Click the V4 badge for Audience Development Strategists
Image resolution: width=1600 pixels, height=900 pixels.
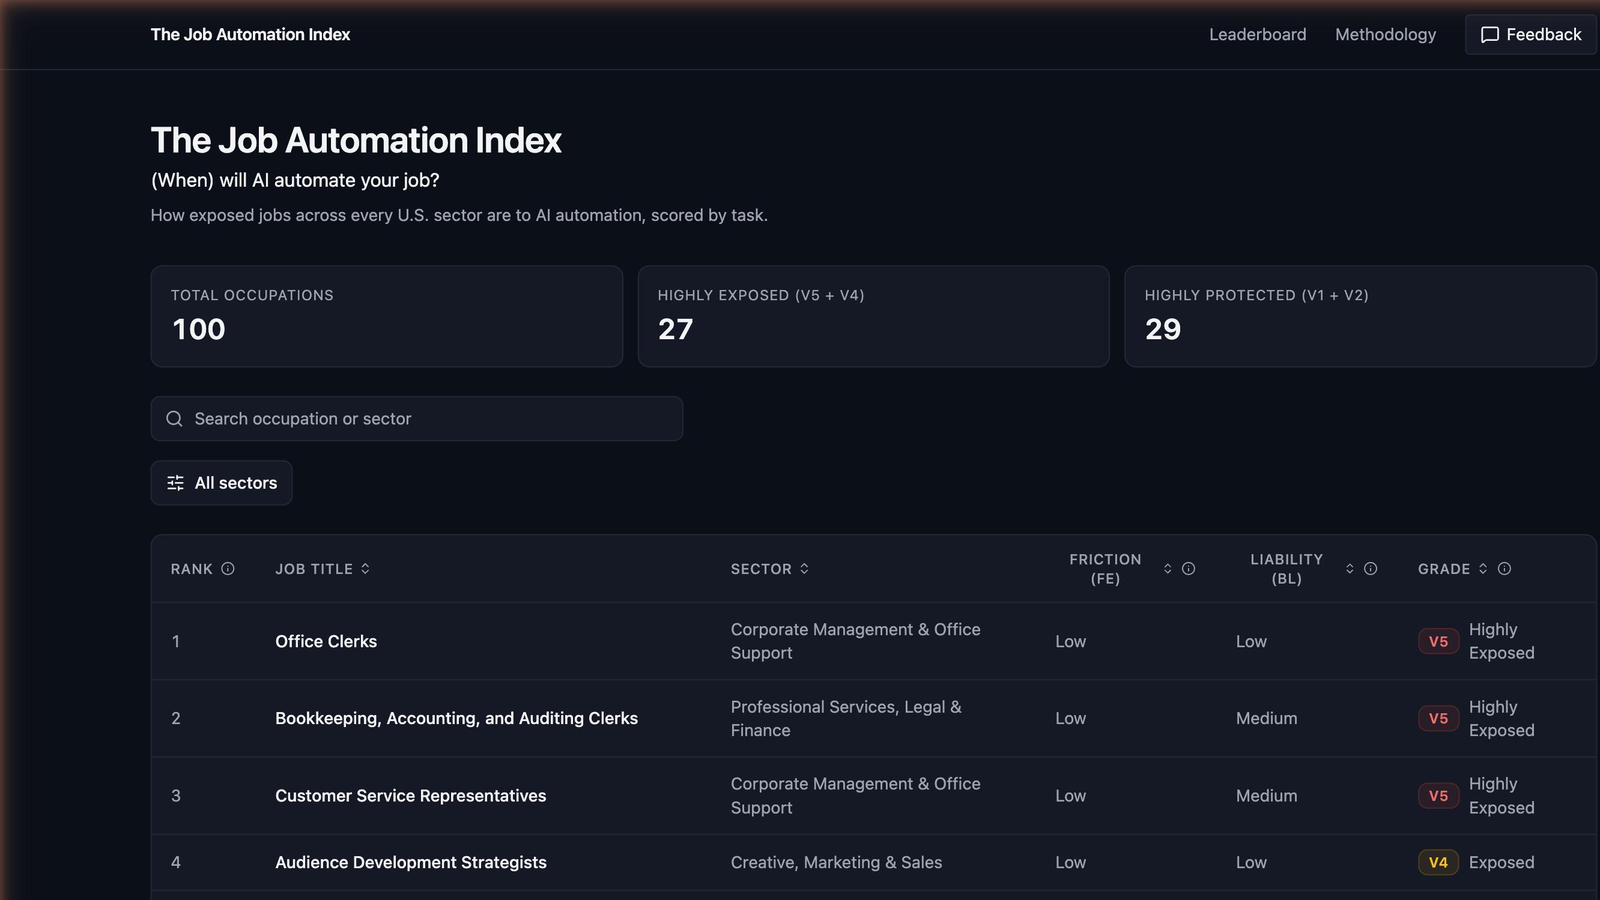click(x=1438, y=862)
